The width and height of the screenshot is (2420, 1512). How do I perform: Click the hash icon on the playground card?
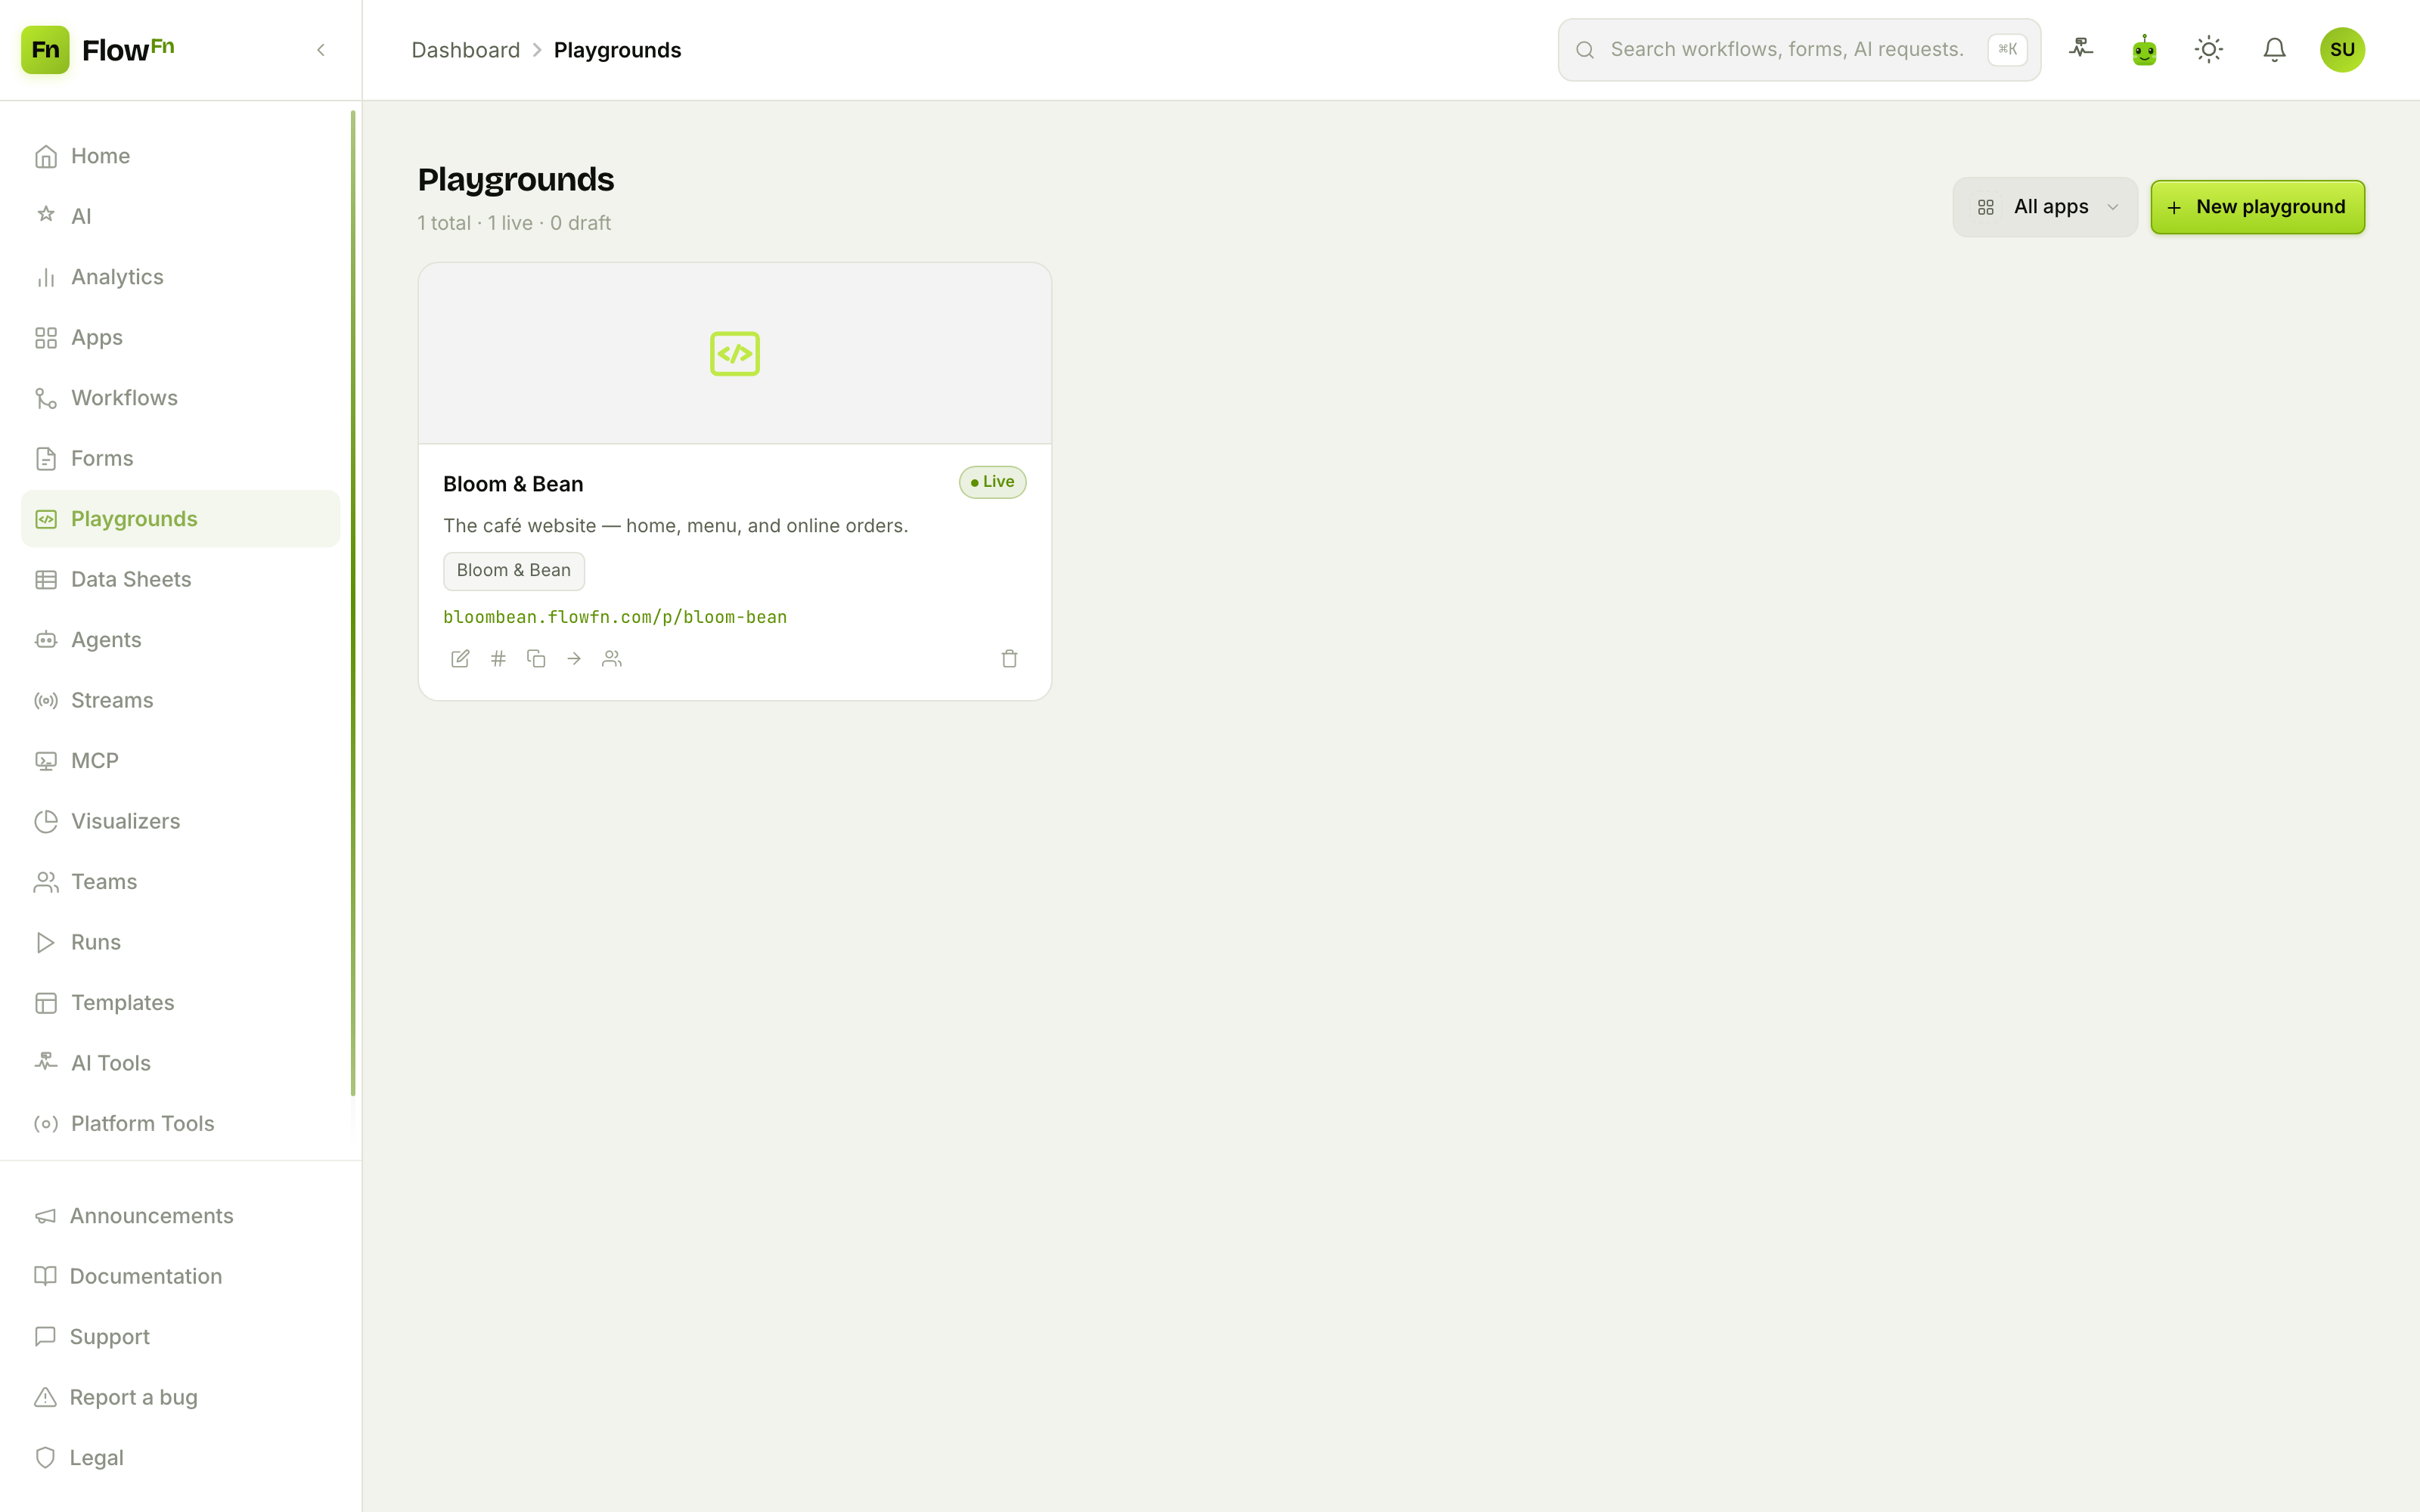click(498, 658)
